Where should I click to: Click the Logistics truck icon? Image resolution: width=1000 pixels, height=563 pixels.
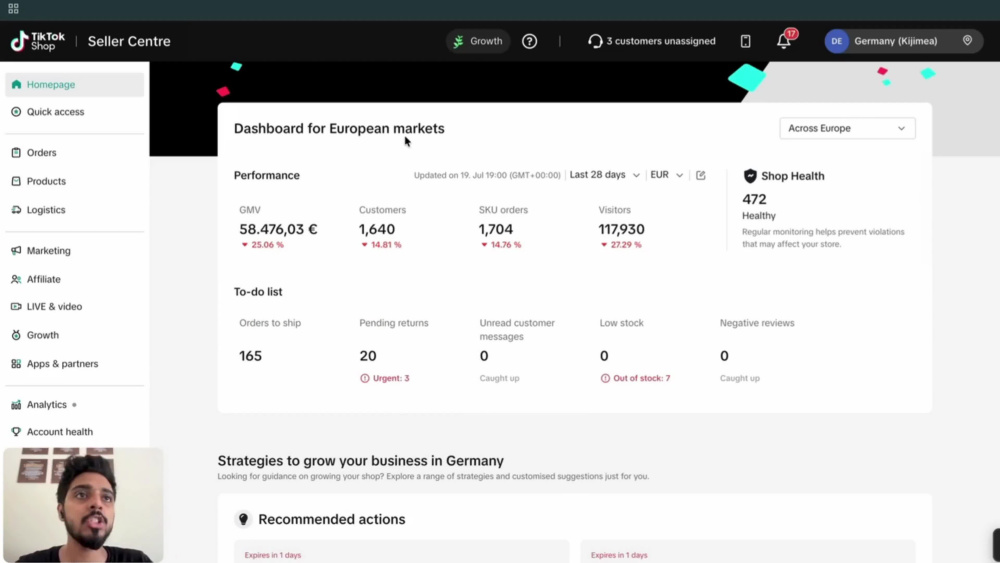tap(16, 210)
